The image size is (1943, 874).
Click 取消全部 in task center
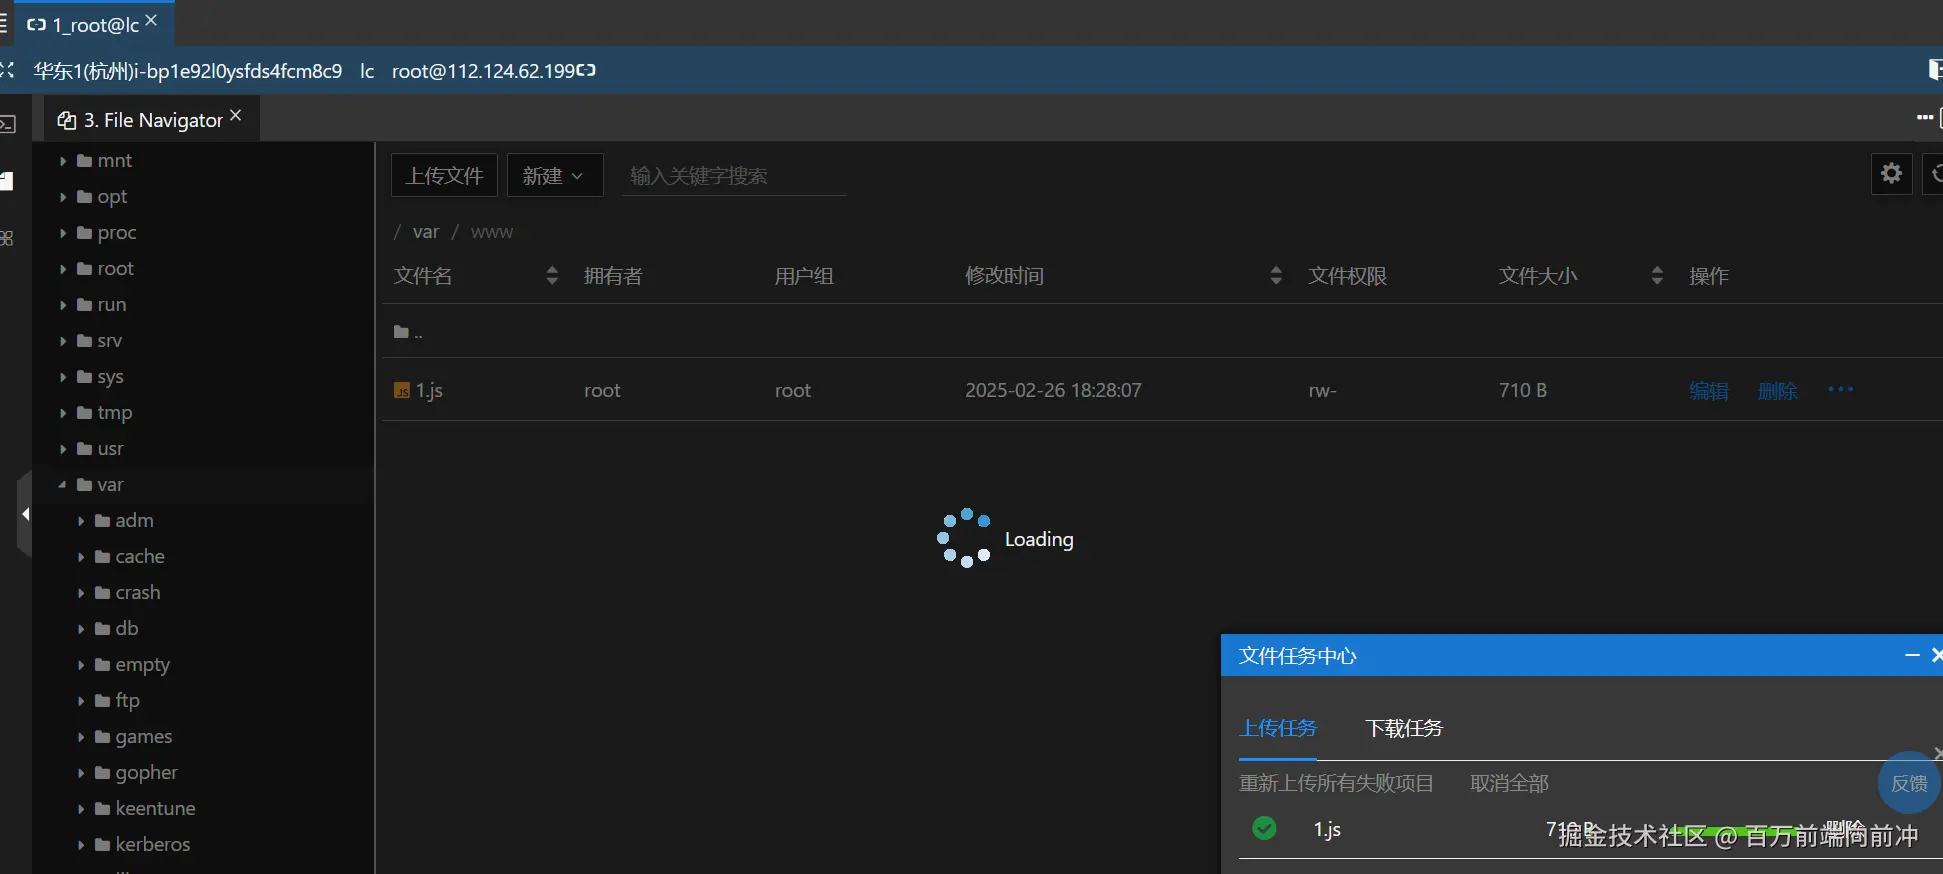[1509, 783]
